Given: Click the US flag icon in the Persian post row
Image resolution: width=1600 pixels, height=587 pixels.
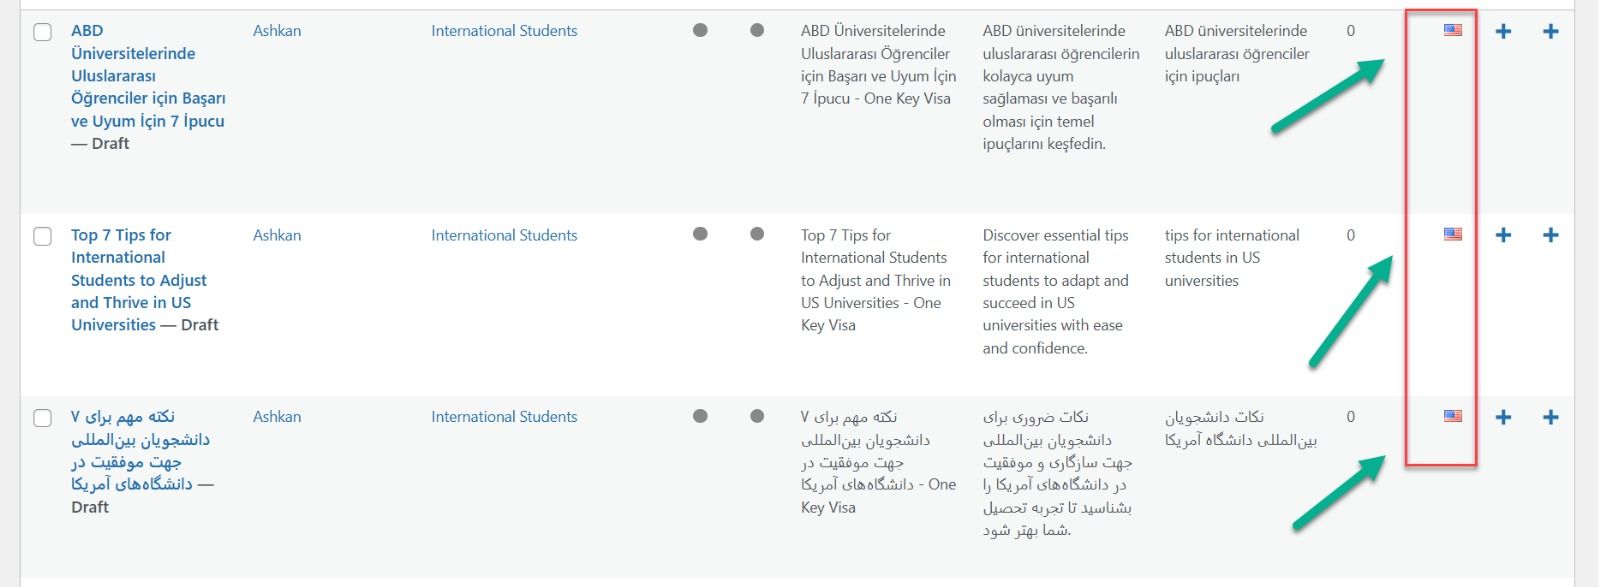Looking at the screenshot, I should click(x=1453, y=416).
